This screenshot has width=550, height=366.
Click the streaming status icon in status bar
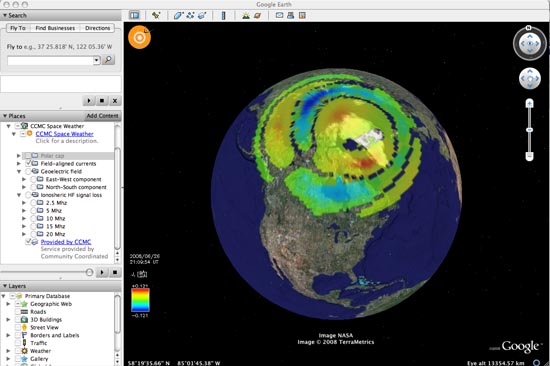pyautogui.click(x=537, y=362)
